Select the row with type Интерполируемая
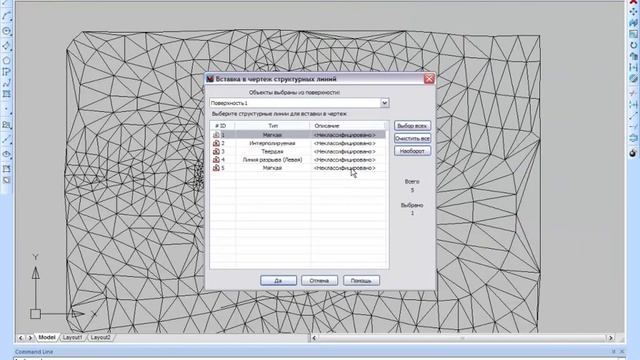640x360 pixels. pyautogui.click(x=298, y=143)
